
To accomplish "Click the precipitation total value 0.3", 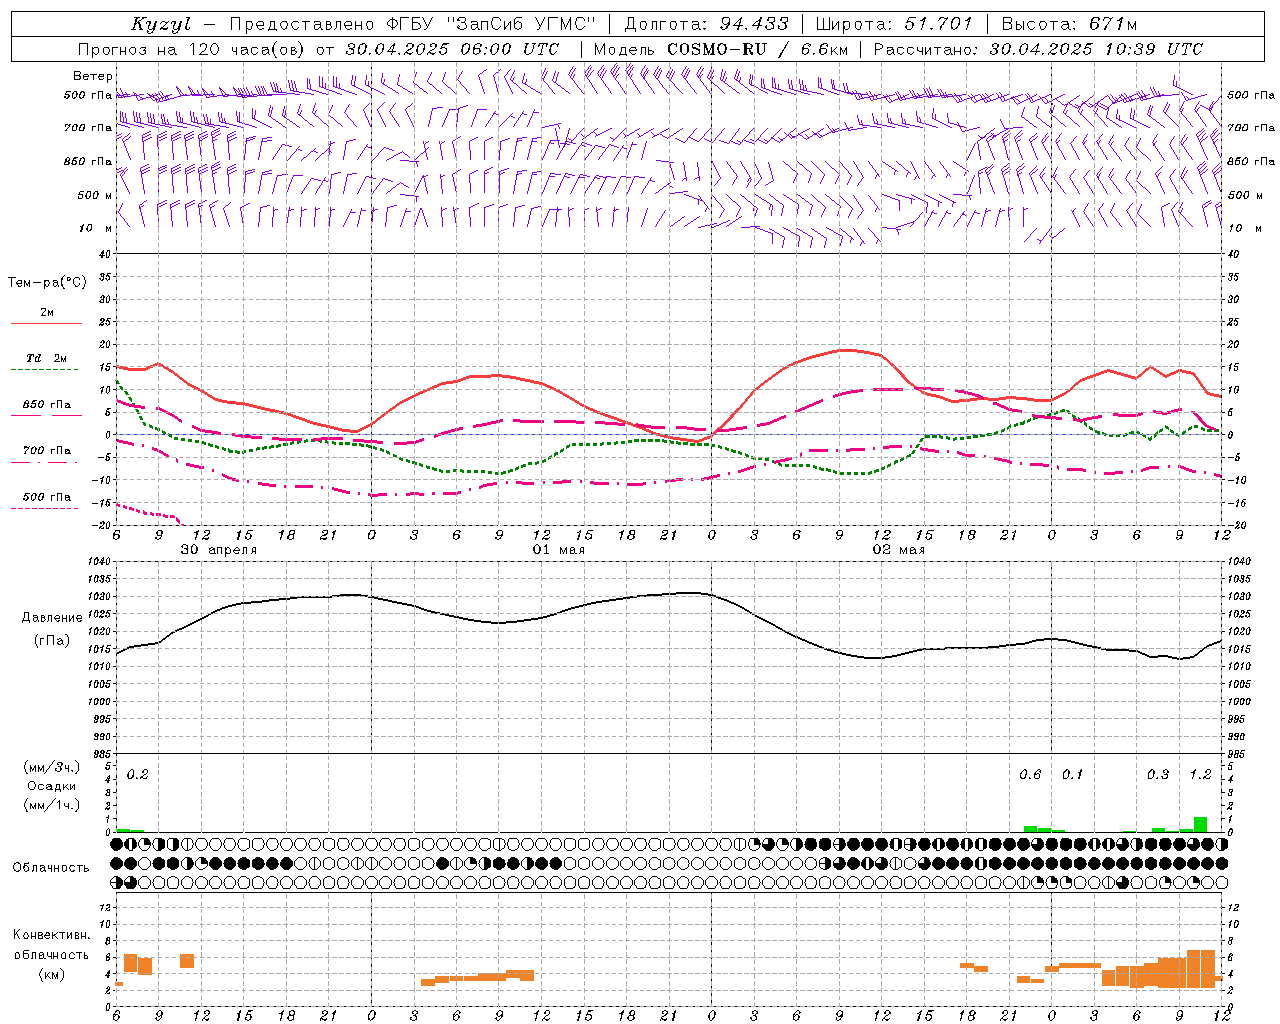I will click(1158, 775).
